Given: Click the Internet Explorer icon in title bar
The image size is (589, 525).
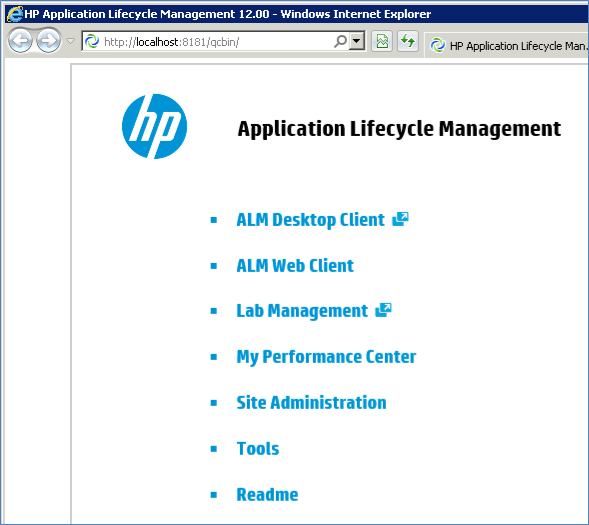Looking at the screenshot, I should 15,14.
